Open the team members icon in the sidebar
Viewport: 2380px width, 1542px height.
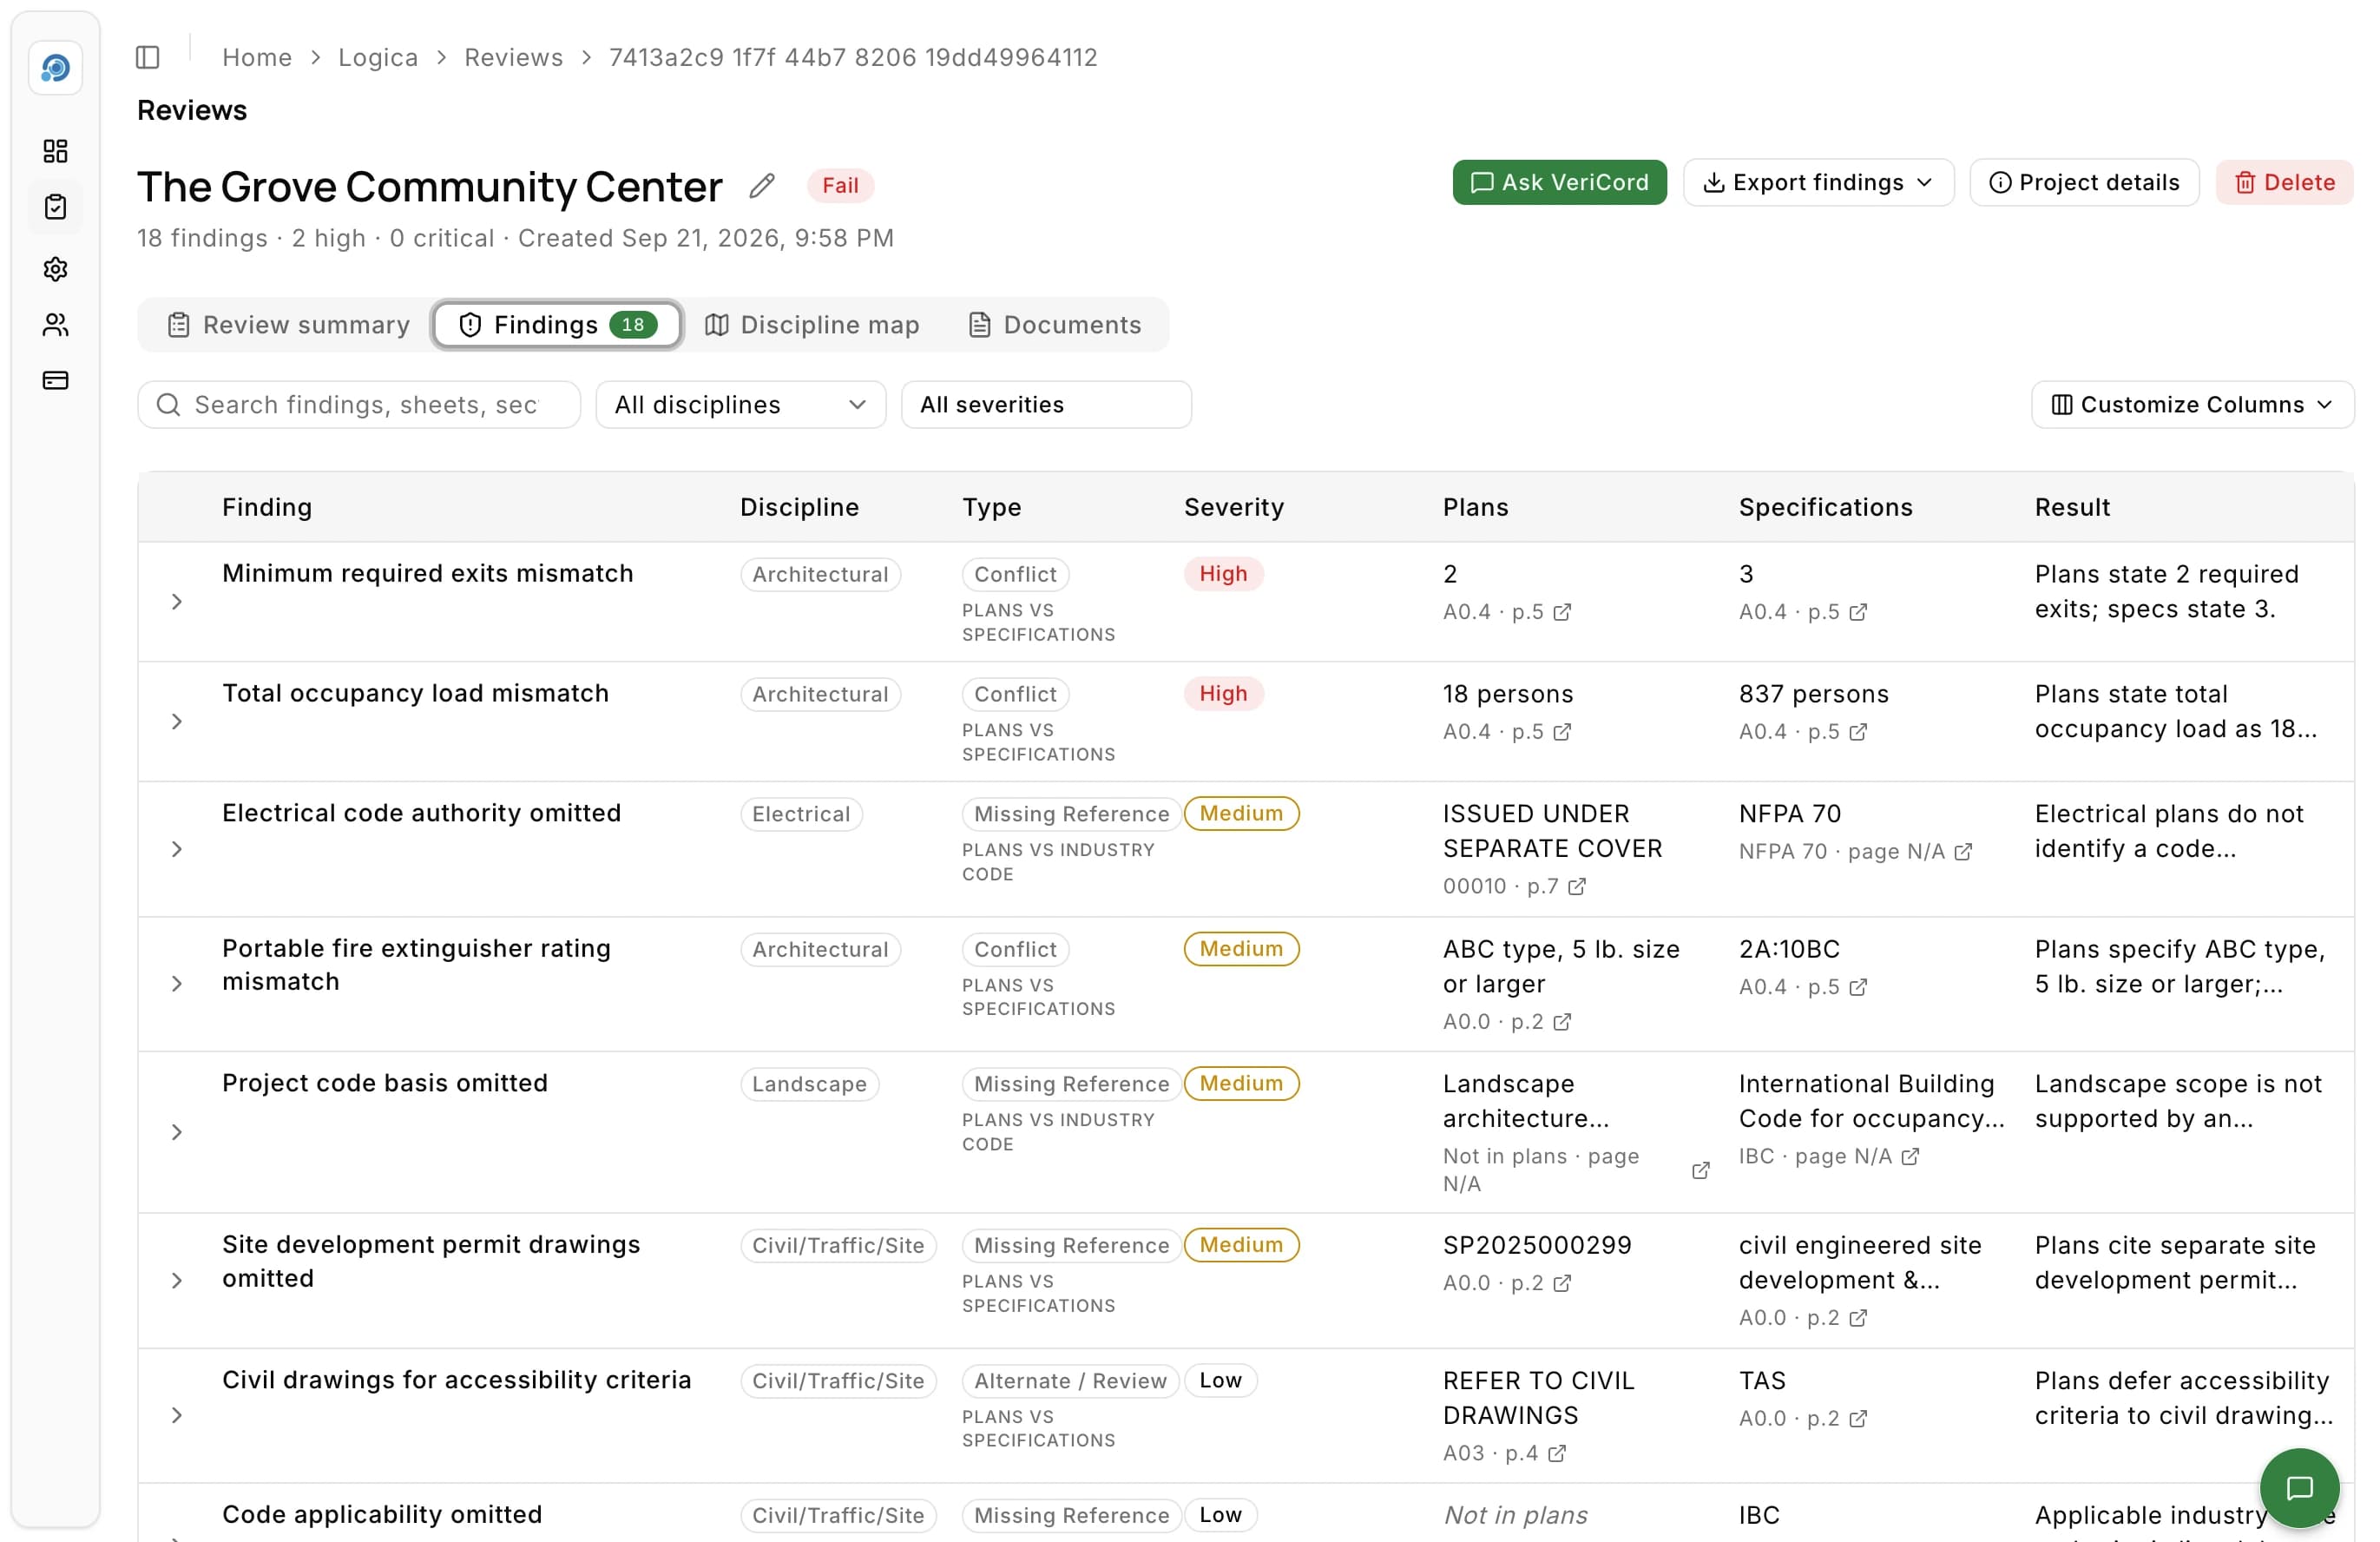(x=55, y=325)
